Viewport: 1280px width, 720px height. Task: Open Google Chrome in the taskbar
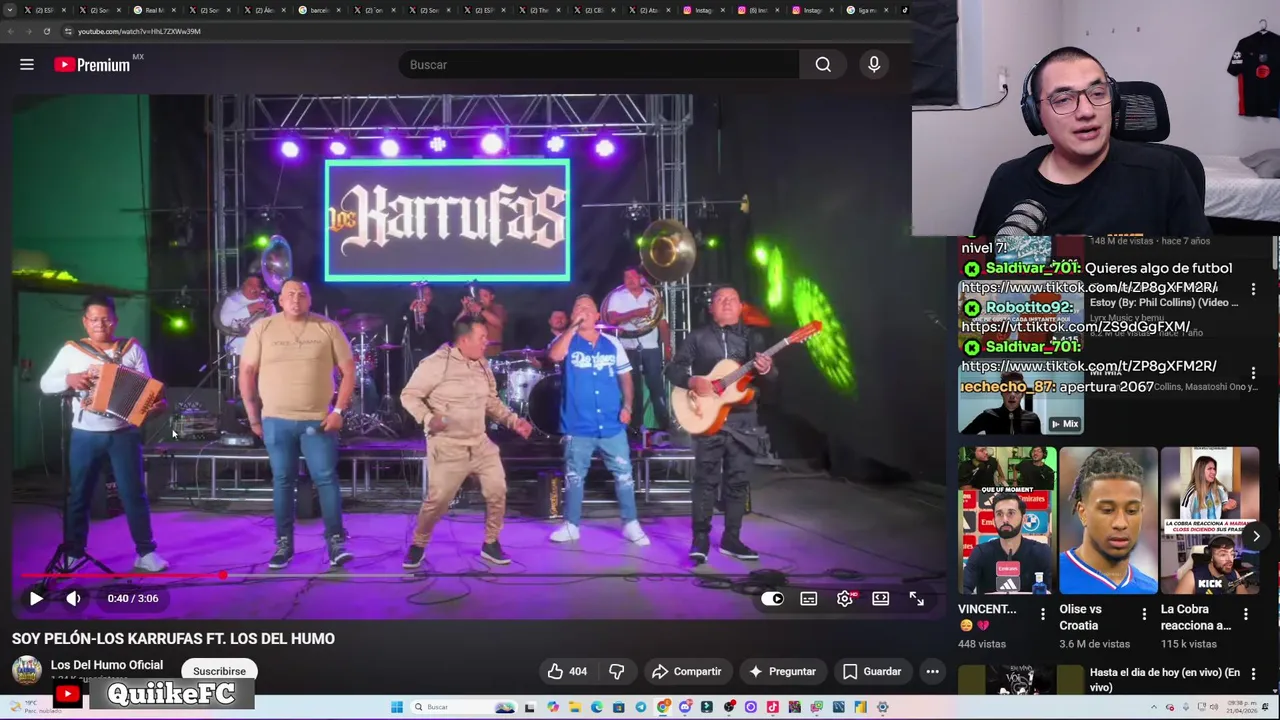pos(663,707)
